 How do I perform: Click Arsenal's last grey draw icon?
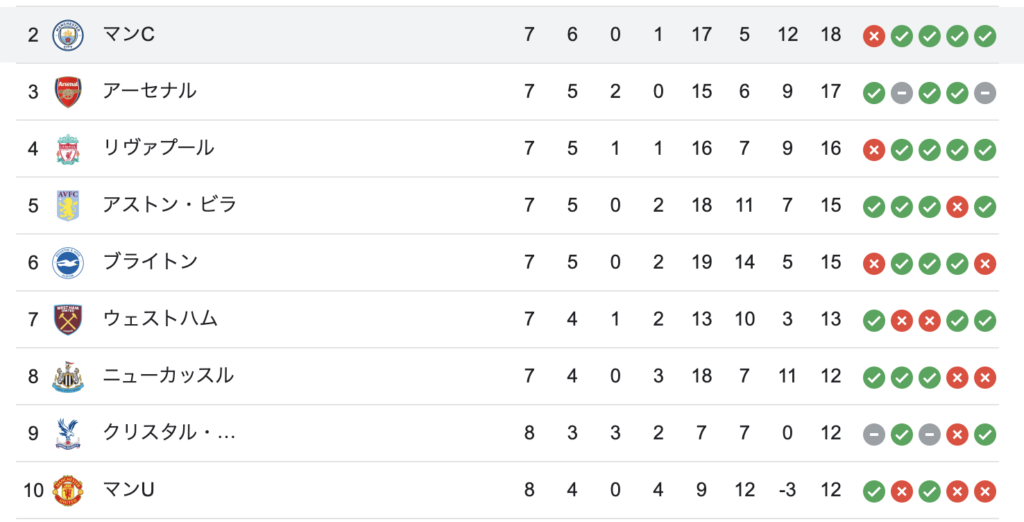click(x=985, y=93)
